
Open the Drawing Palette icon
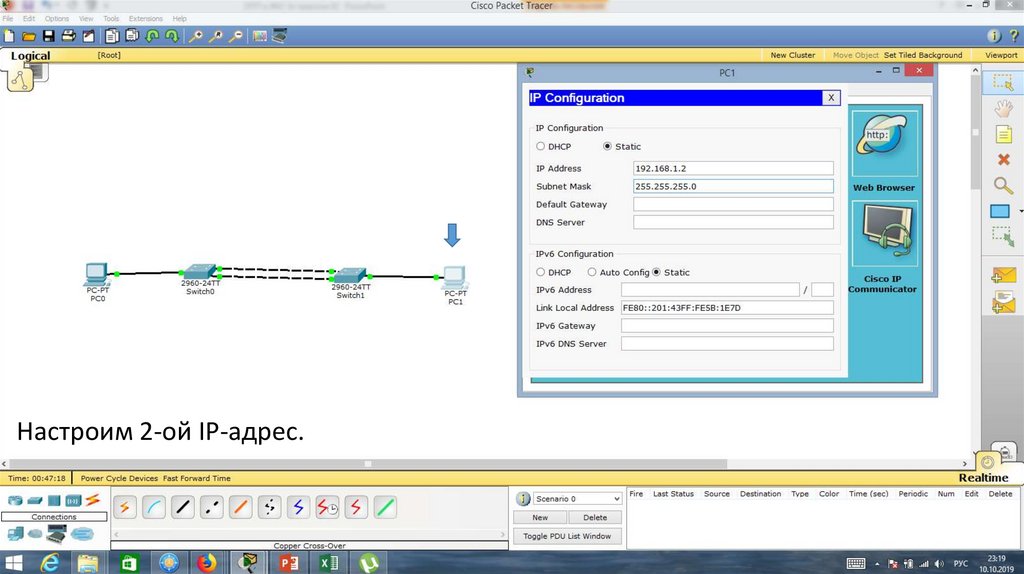(260, 37)
